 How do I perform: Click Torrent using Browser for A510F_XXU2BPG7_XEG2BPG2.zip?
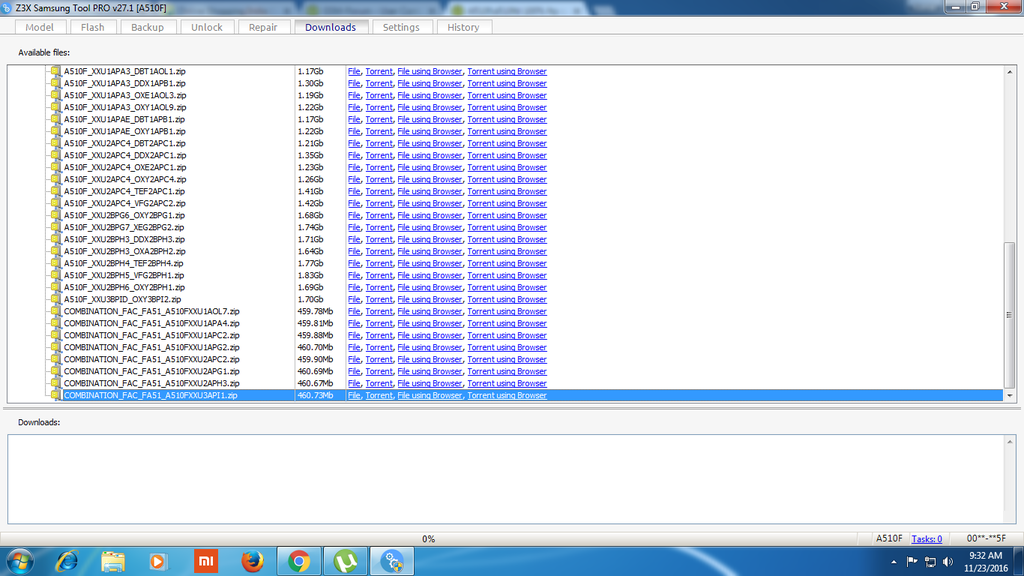pos(507,227)
